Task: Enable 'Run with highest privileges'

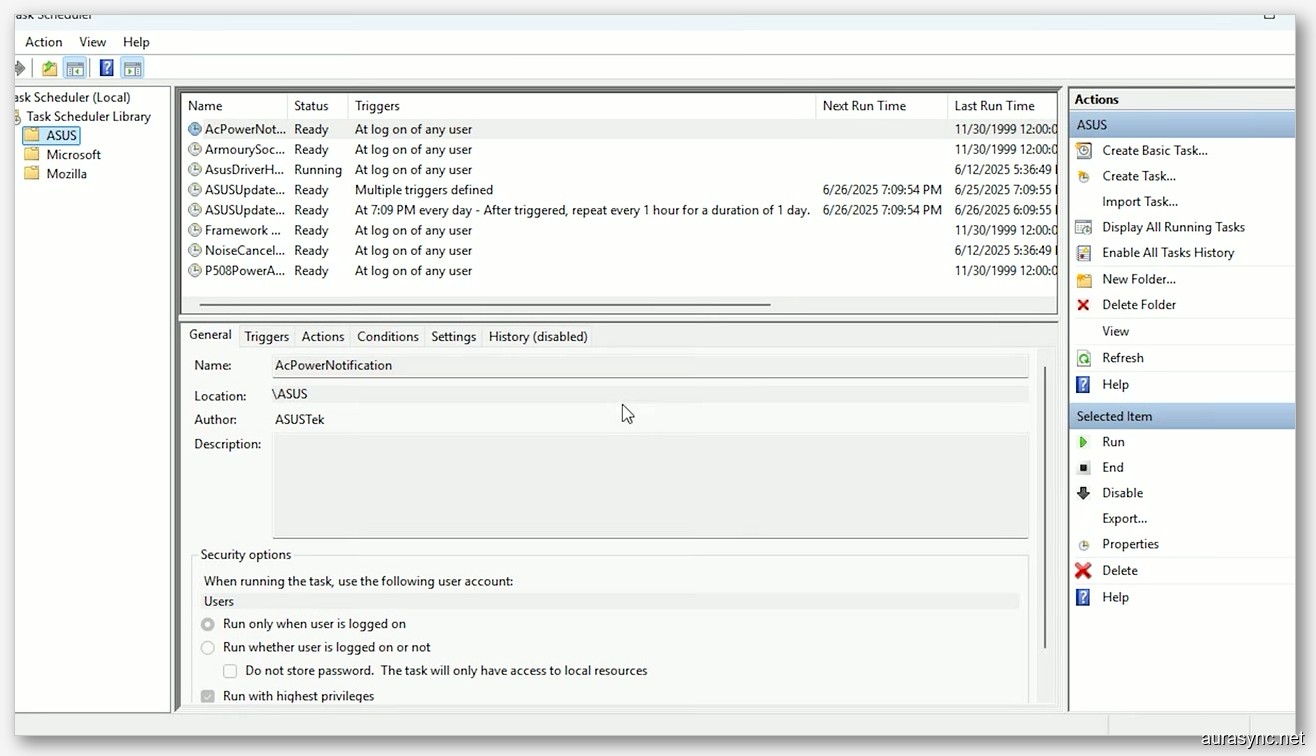Action: click(207, 695)
